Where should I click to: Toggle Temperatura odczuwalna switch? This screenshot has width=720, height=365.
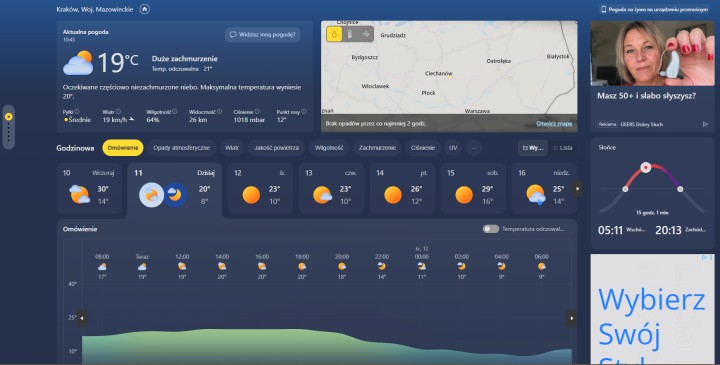pyautogui.click(x=490, y=229)
